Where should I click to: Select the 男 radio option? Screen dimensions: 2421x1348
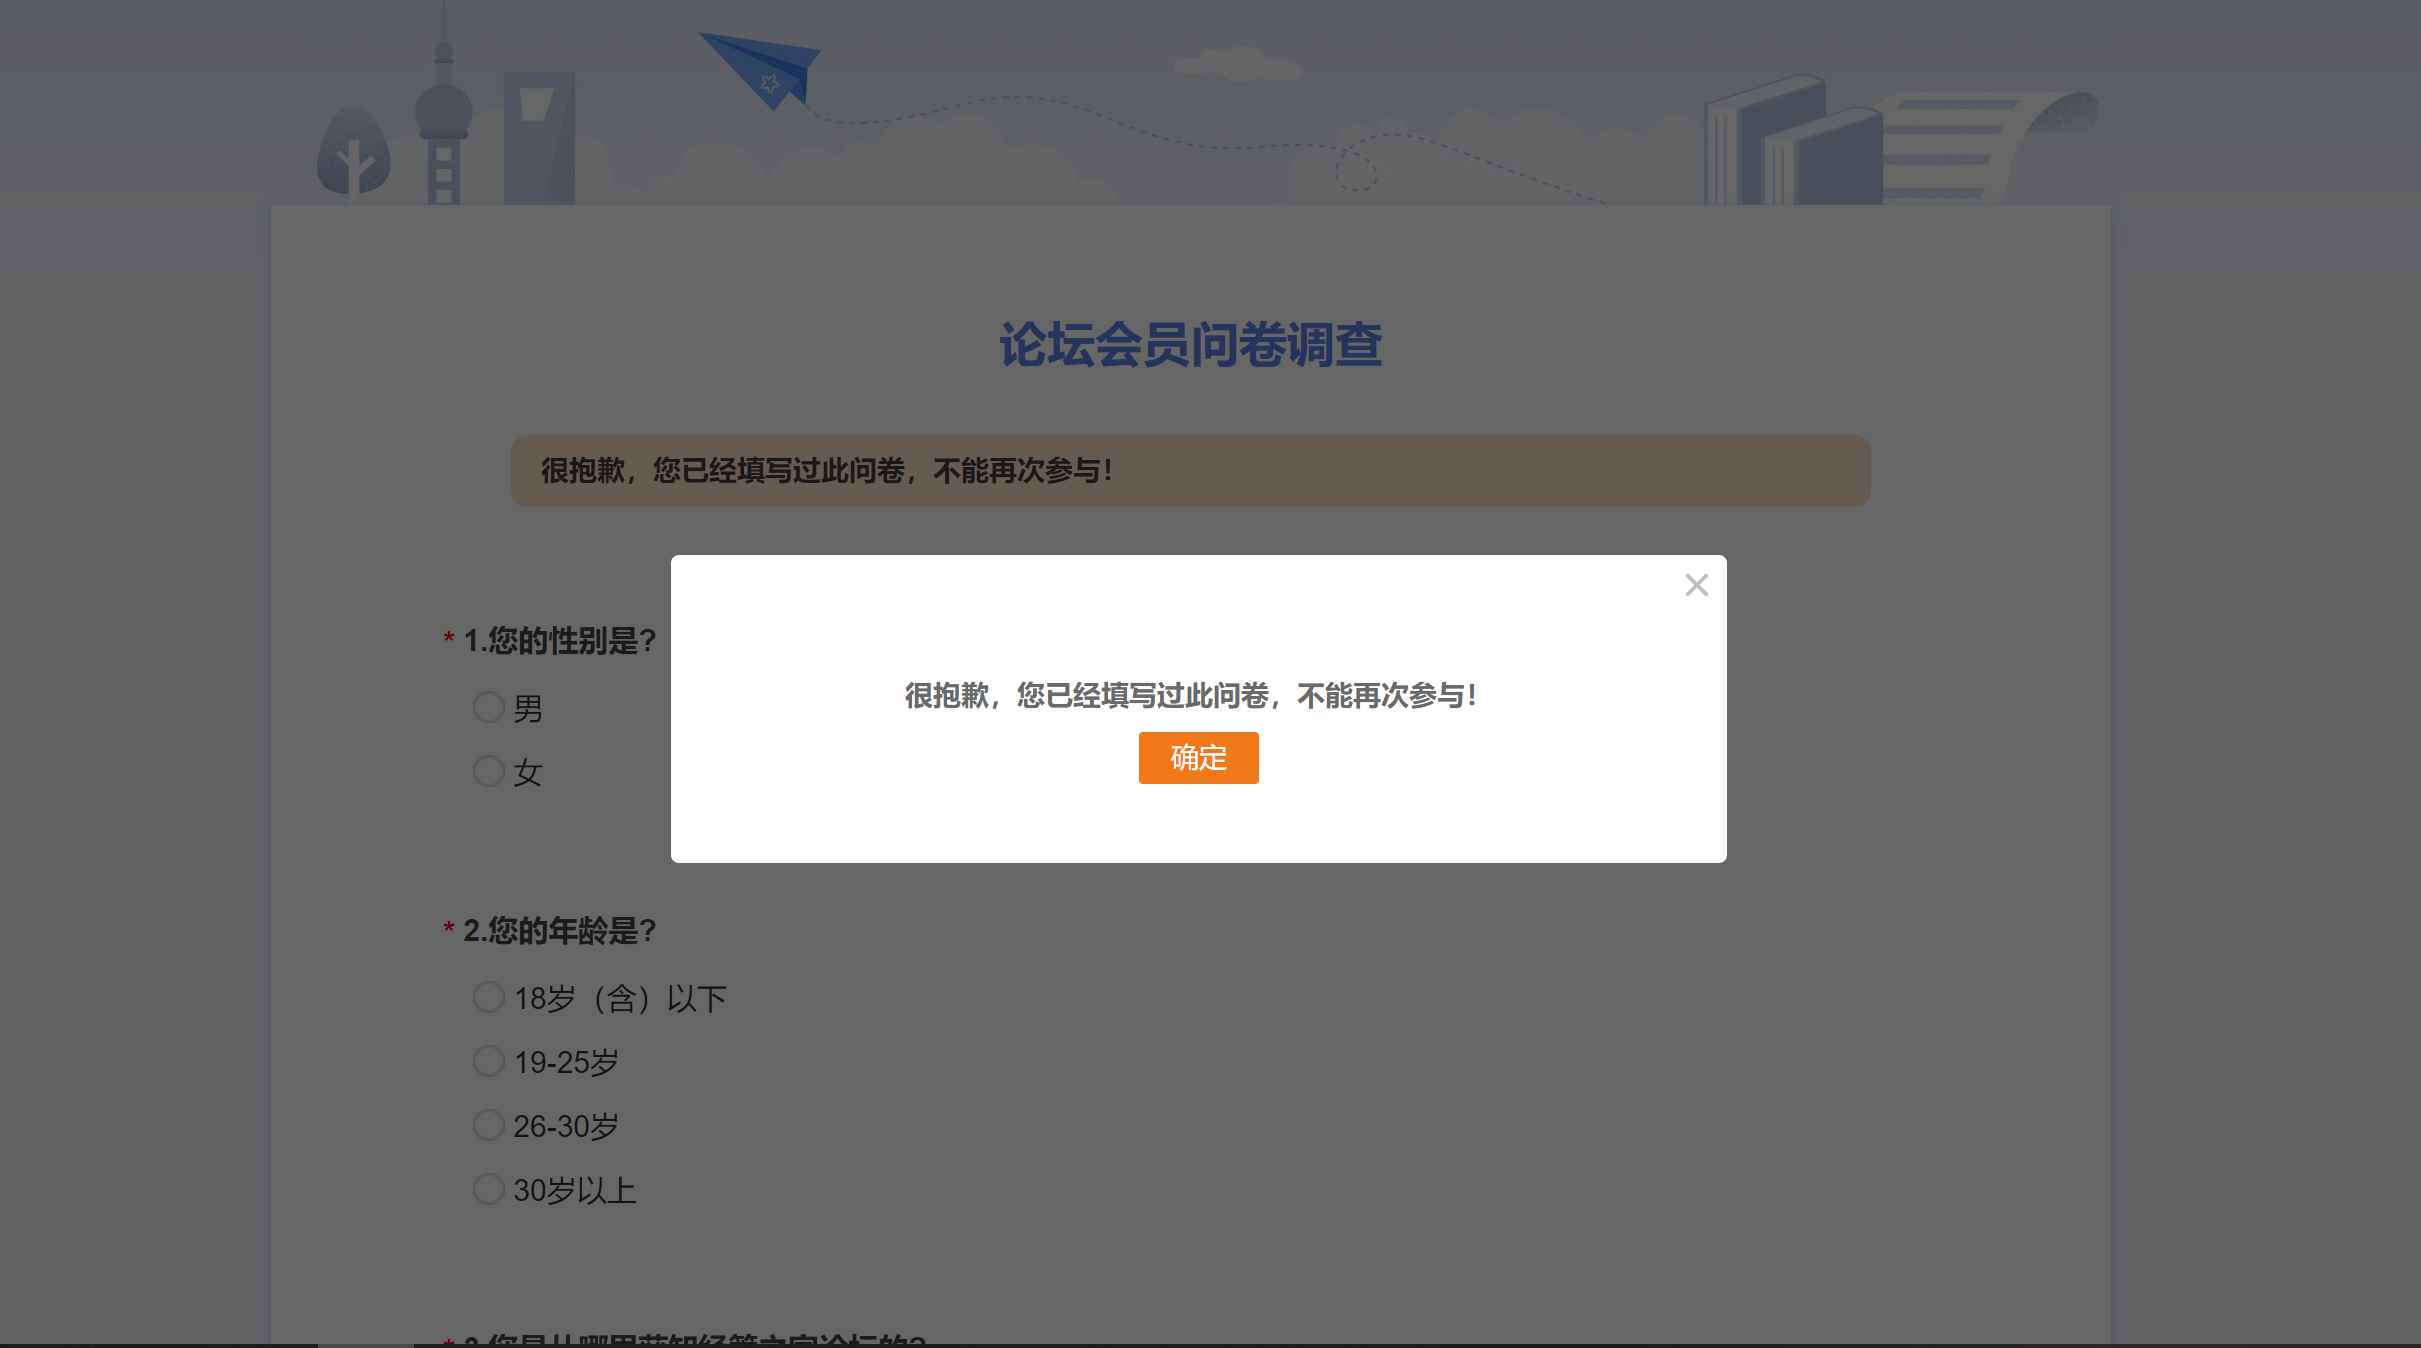click(488, 707)
